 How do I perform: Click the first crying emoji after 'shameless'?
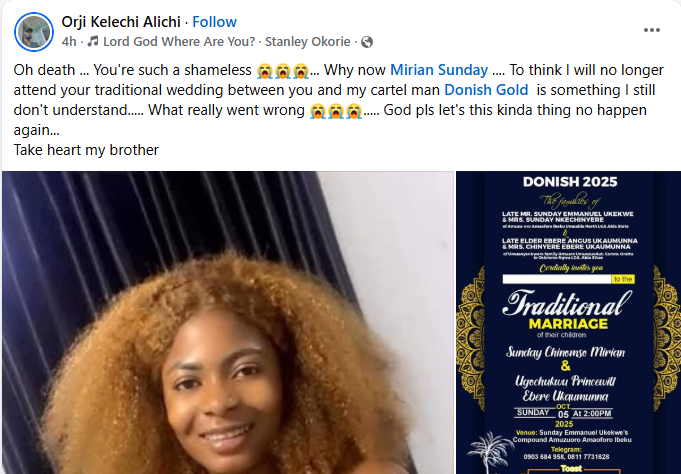point(264,70)
